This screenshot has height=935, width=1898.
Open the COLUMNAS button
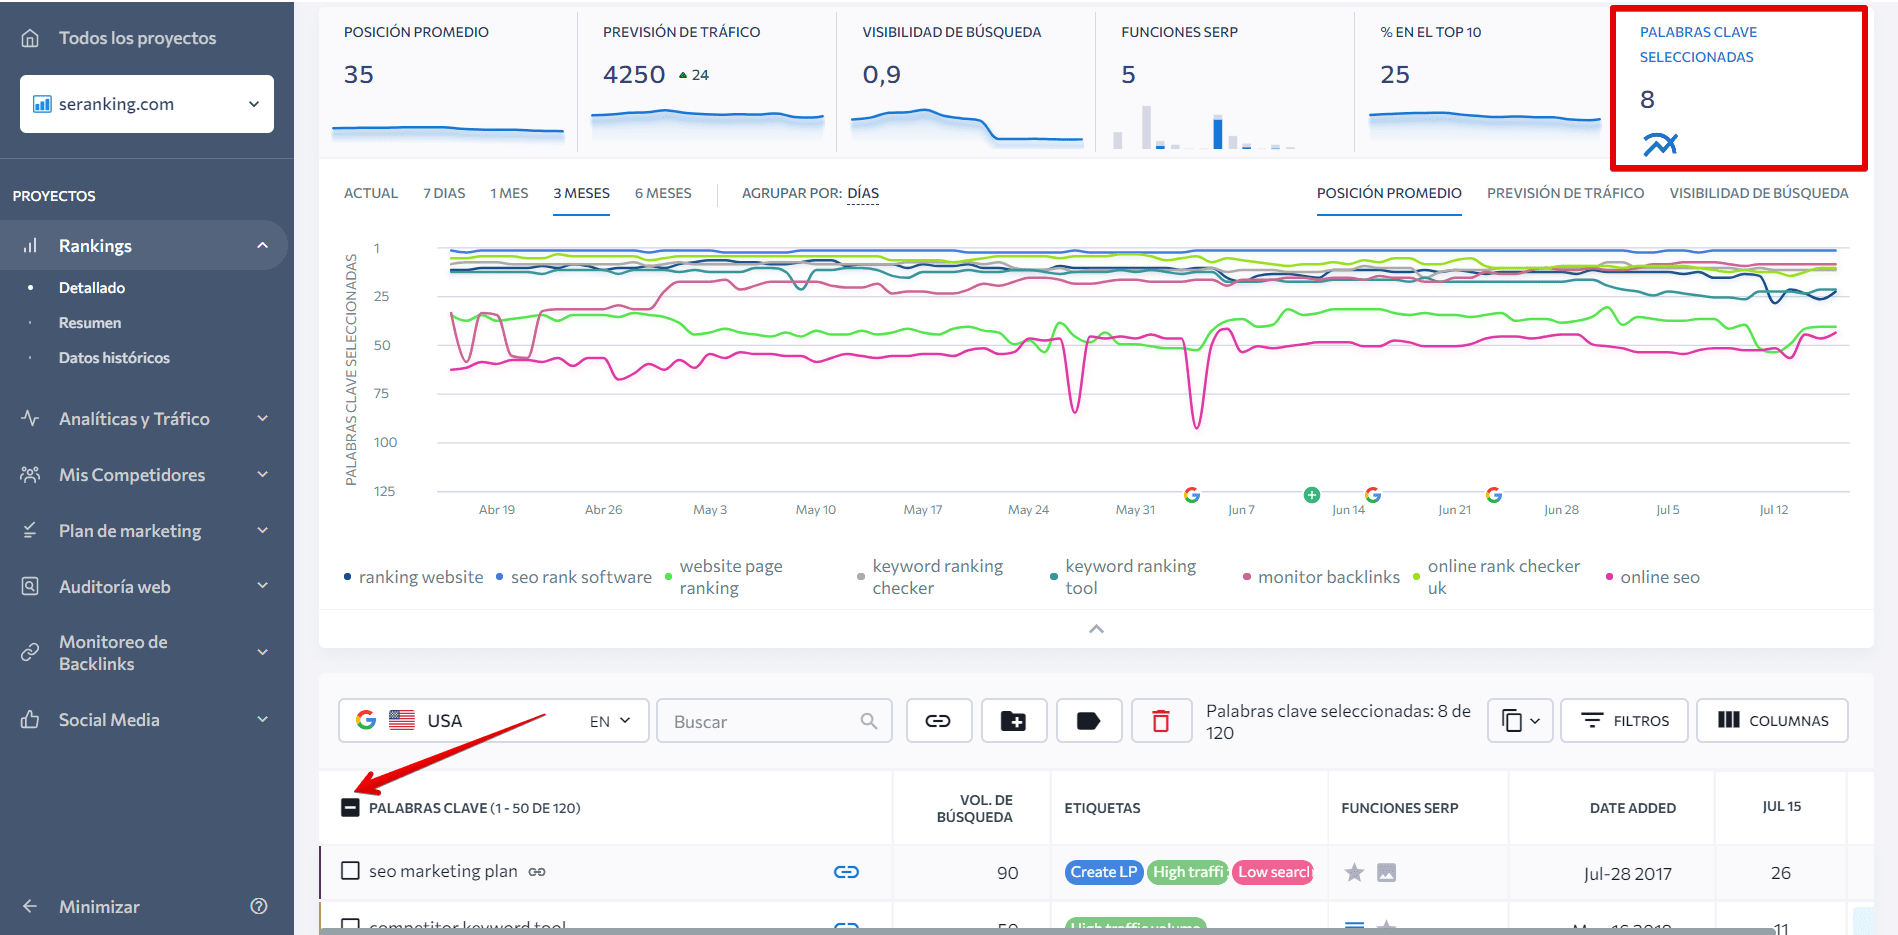click(x=1772, y=721)
